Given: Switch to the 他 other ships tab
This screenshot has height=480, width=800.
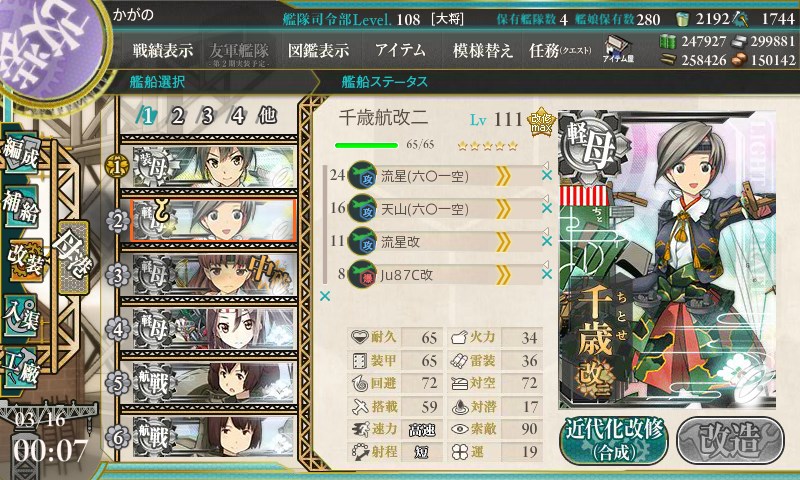Looking at the screenshot, I should point(267,116).
